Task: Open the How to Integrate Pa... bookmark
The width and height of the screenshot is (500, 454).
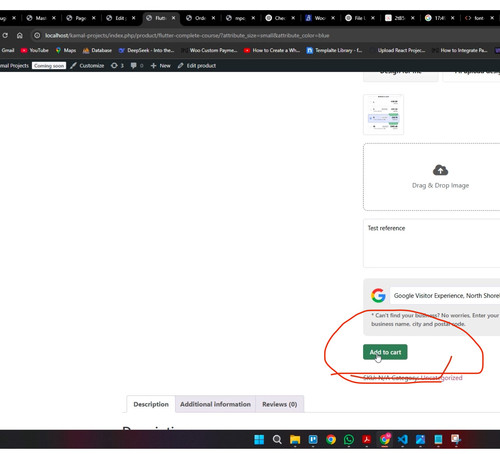Action: [x=460, y=50]
